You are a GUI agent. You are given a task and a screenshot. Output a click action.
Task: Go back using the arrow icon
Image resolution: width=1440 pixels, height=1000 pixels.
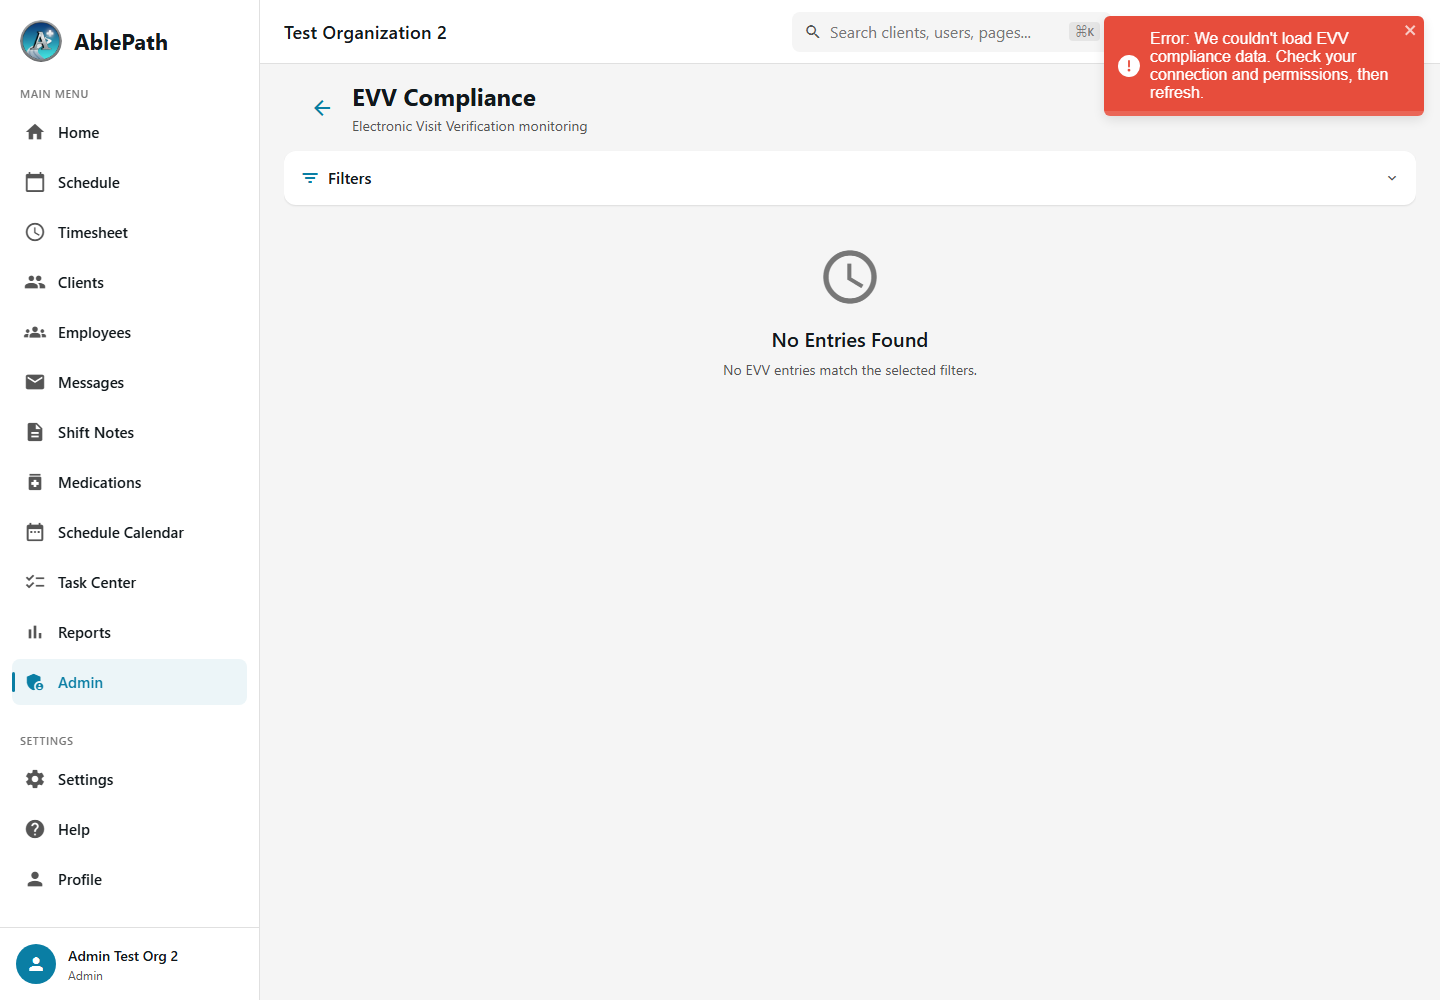(322, 108)
